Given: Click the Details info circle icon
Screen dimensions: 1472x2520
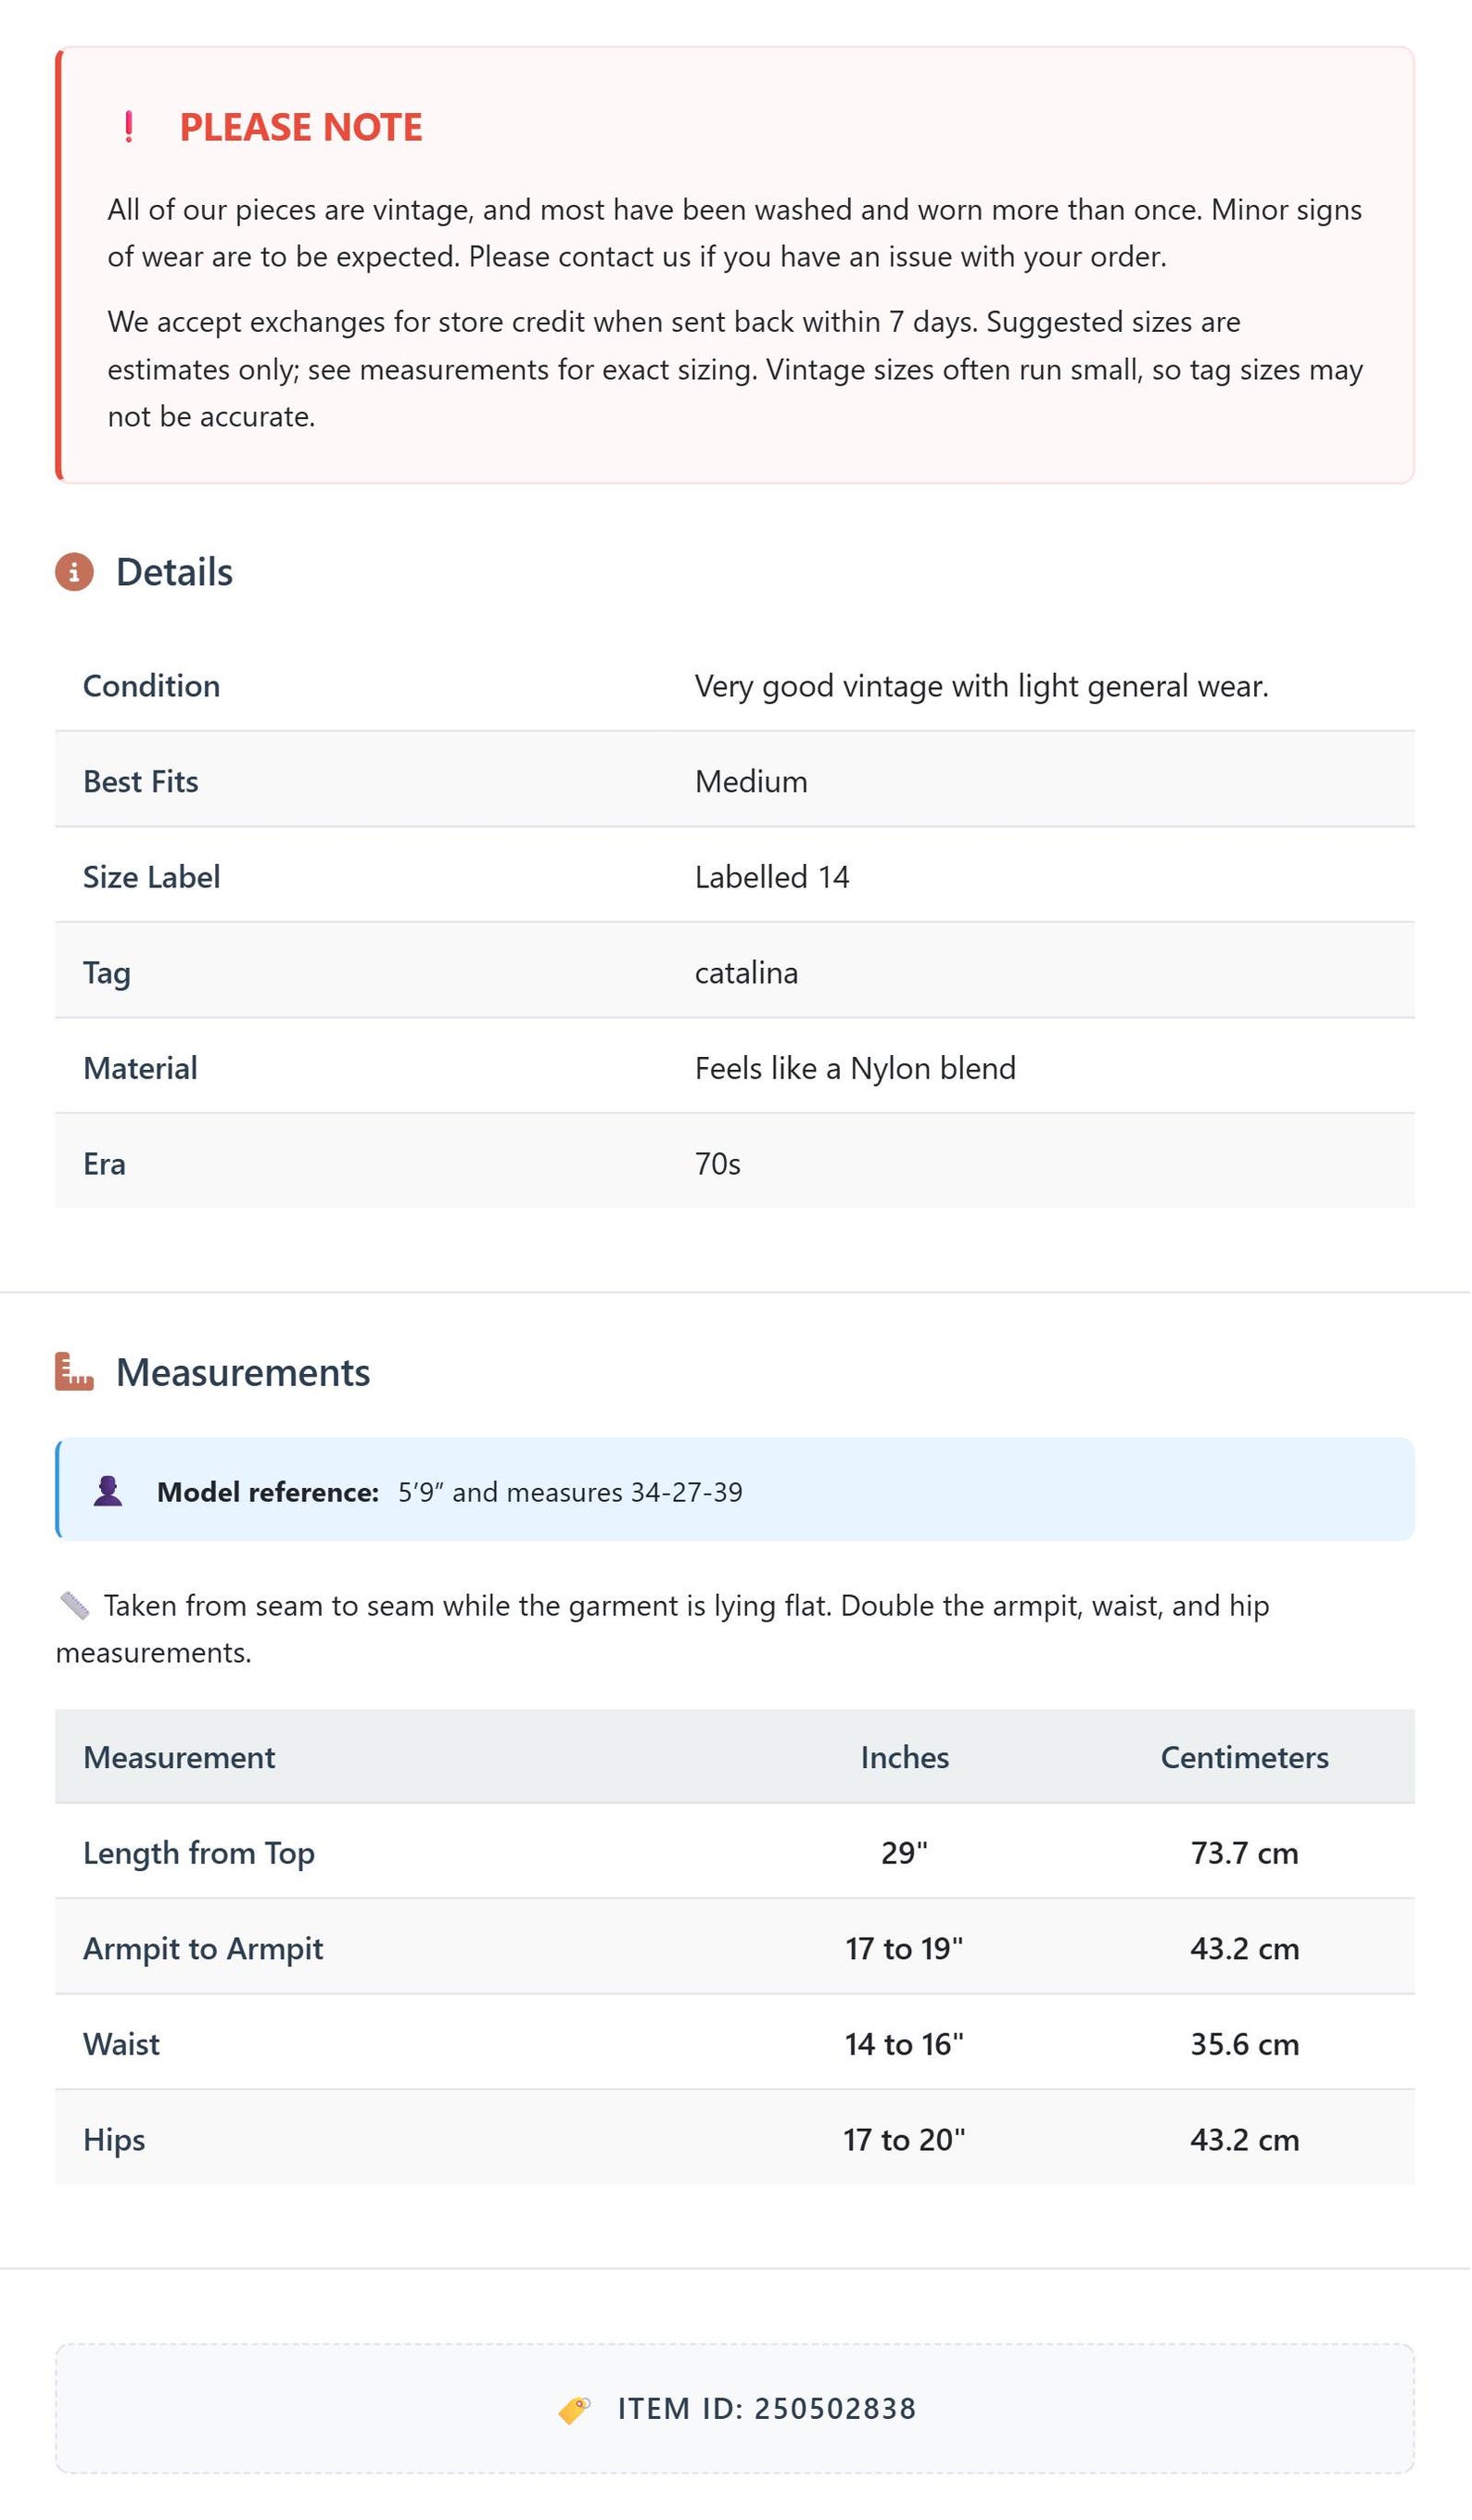Looking at the screenshot, I should pos(74,573).
